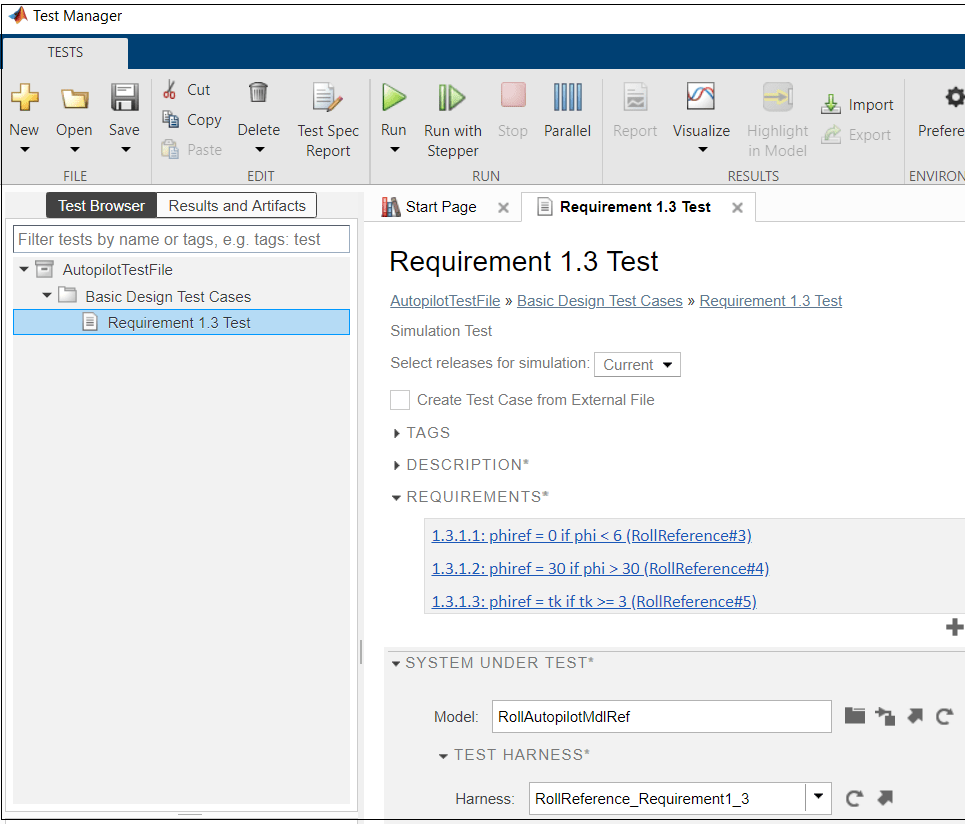Open requirement 1.3.1.2 phiref link
965x824 pixels.
click(600, 569)
